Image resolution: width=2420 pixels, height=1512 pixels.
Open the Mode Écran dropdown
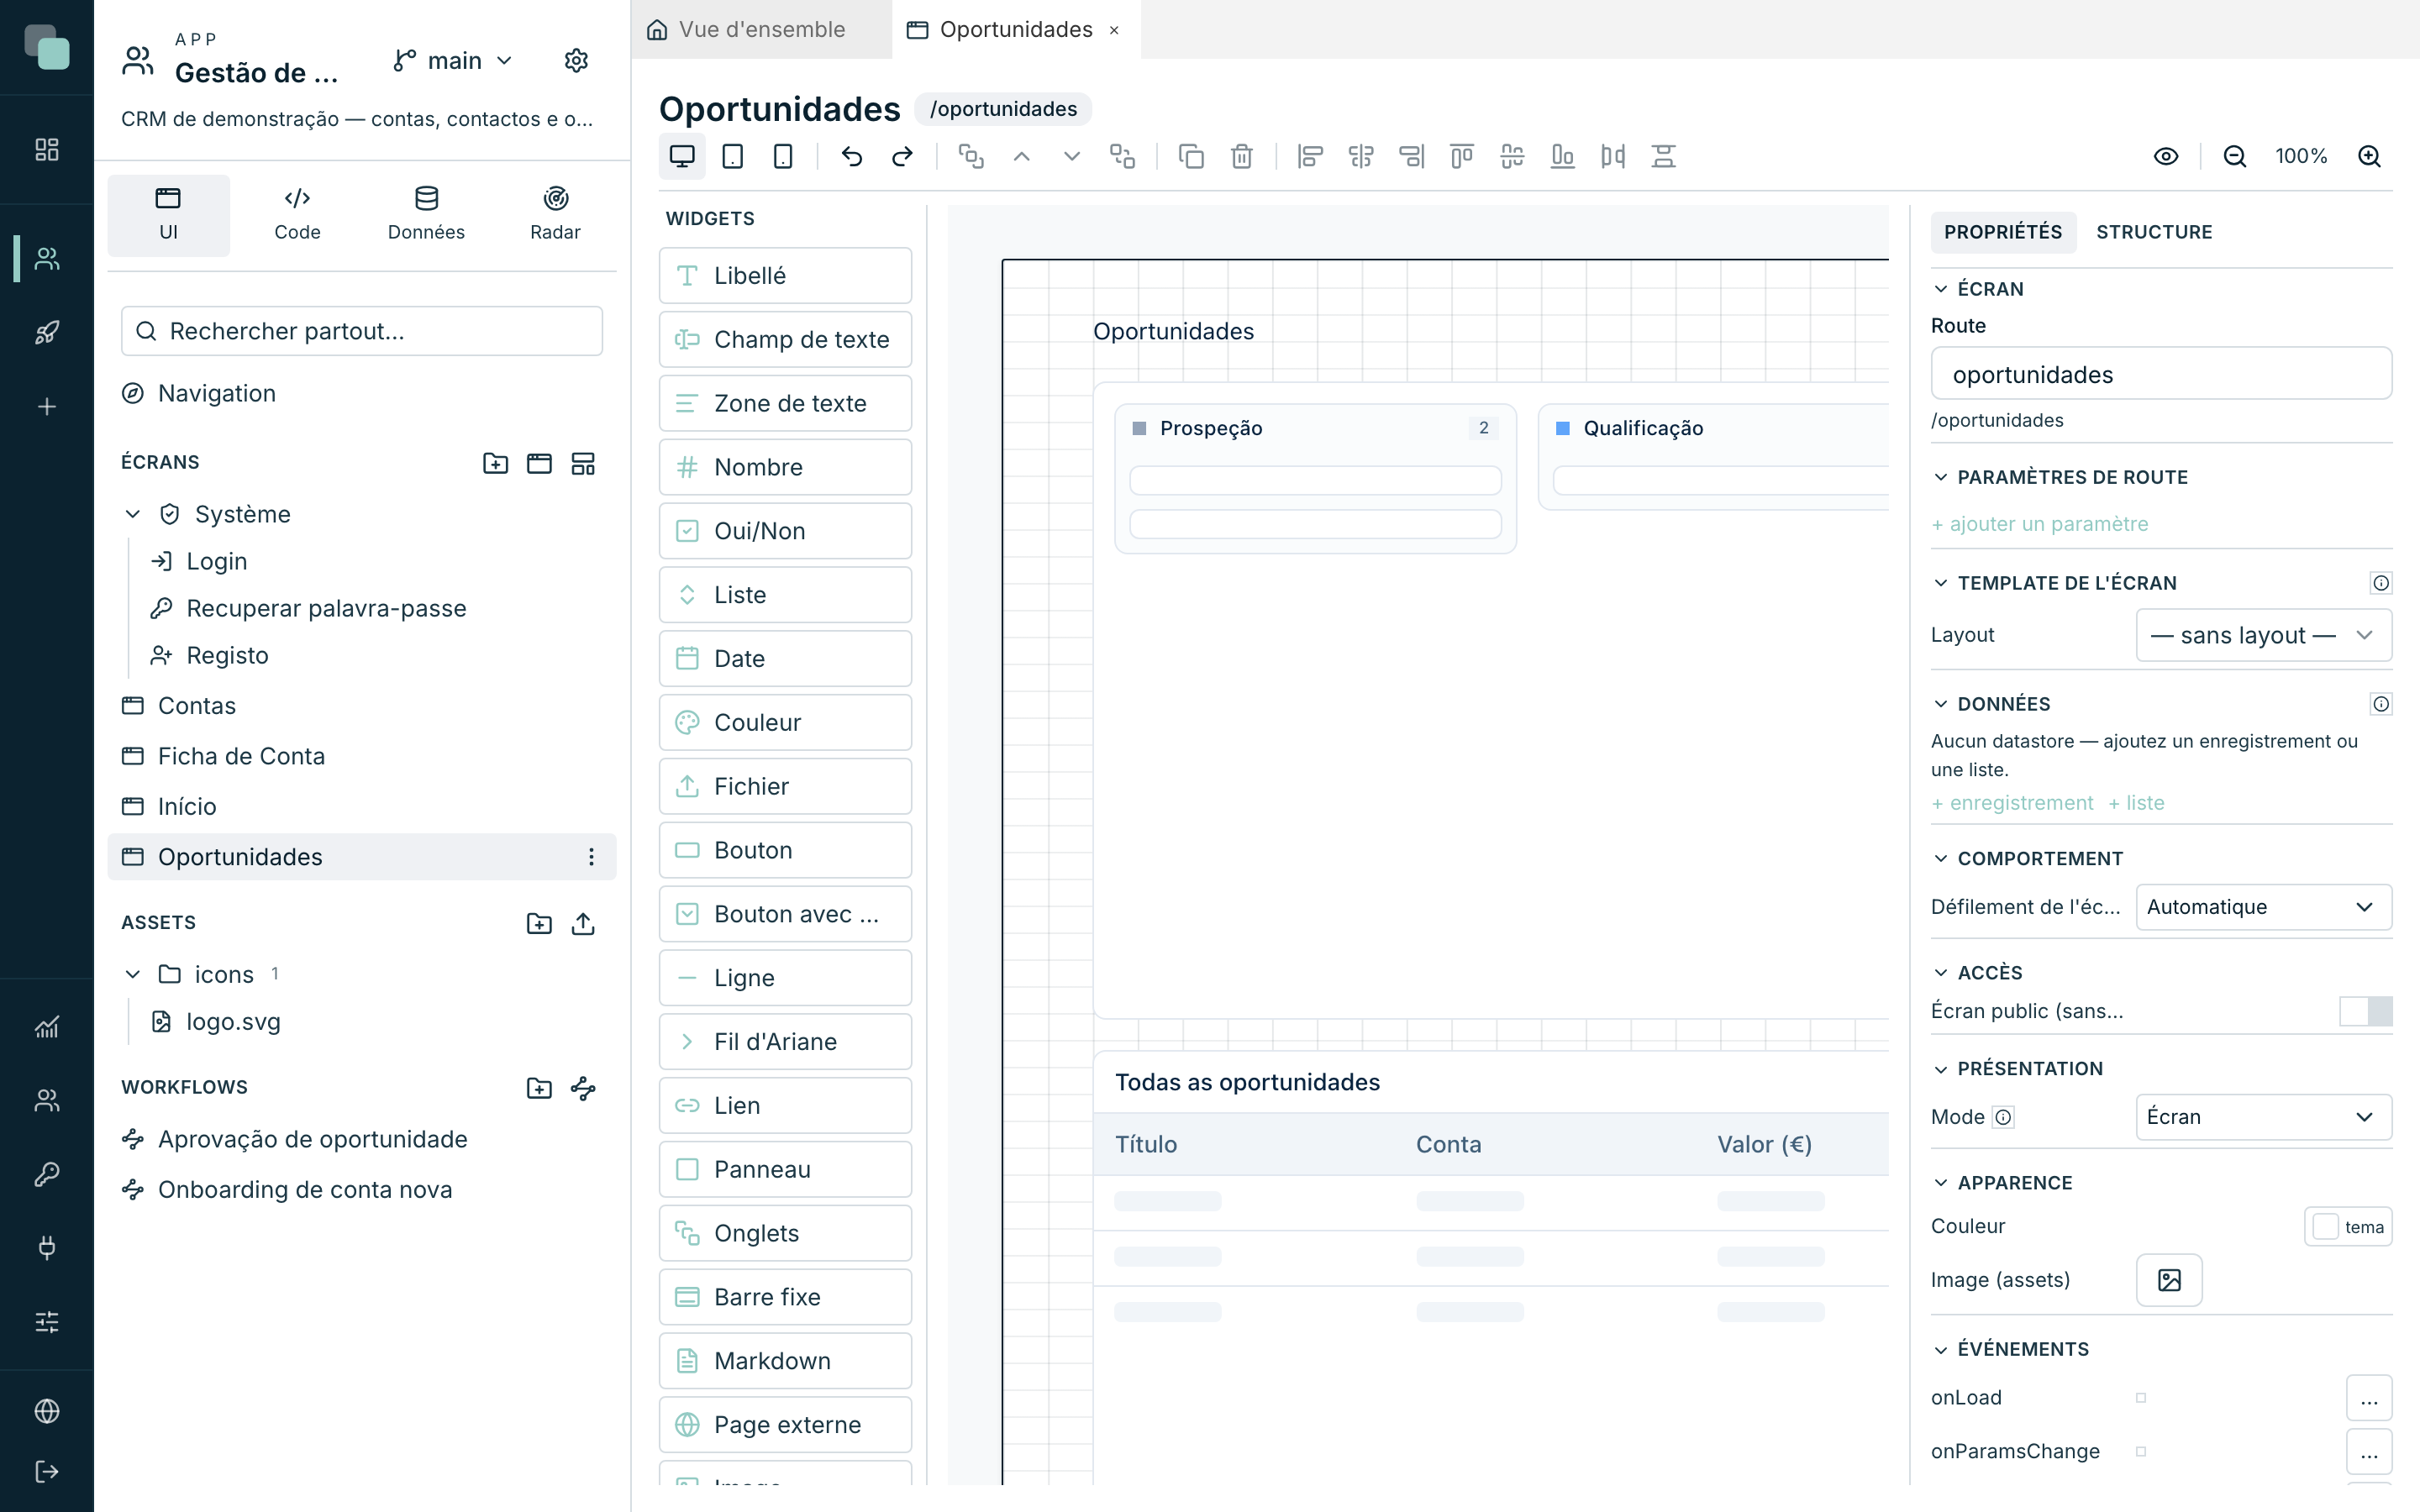pyautogui.click(x=2263, y=1117)
